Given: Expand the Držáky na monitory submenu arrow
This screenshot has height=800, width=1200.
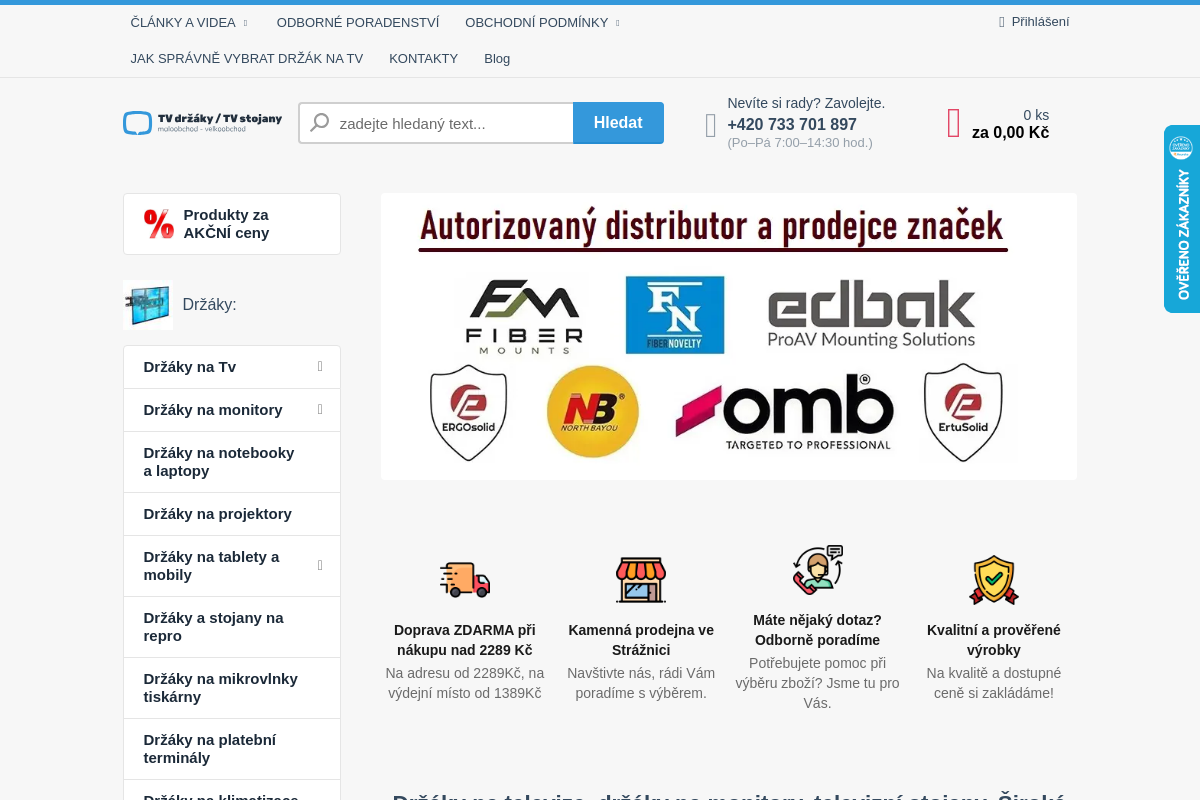Looking at the screenshot, I should click(x=320, y=410).
